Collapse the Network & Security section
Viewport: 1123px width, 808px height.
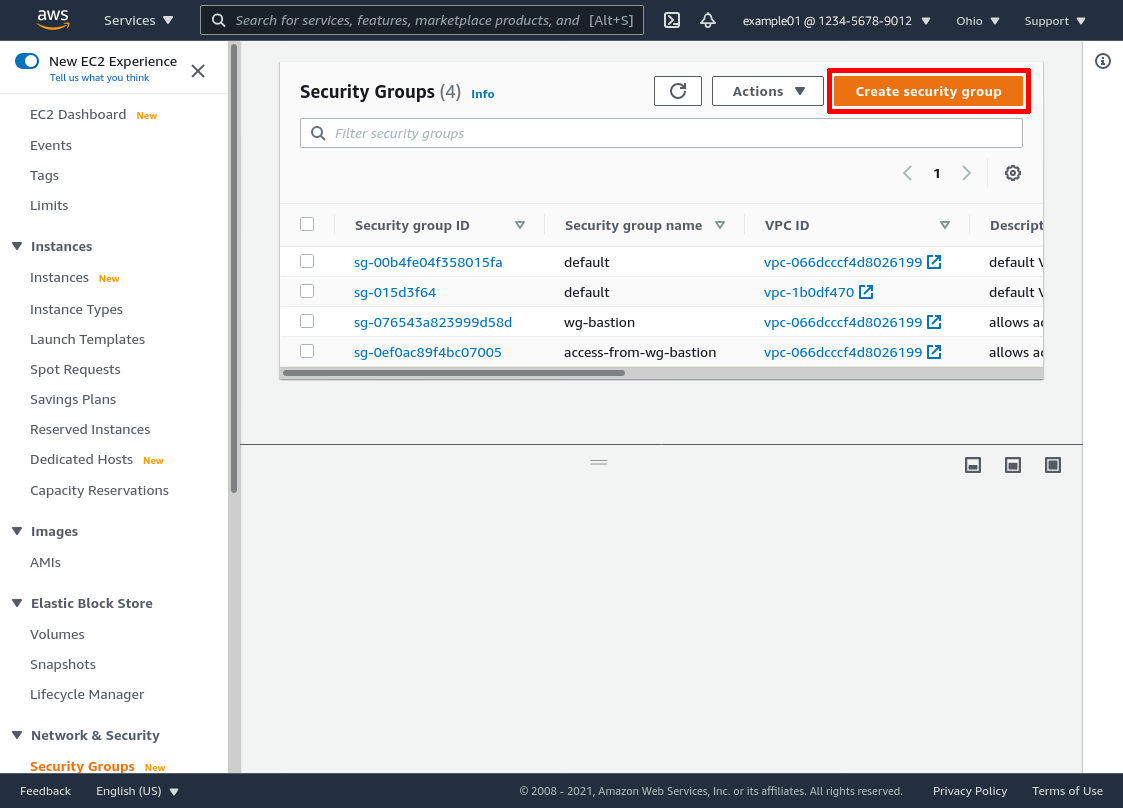pyautogui.click(x=17, y=735)
